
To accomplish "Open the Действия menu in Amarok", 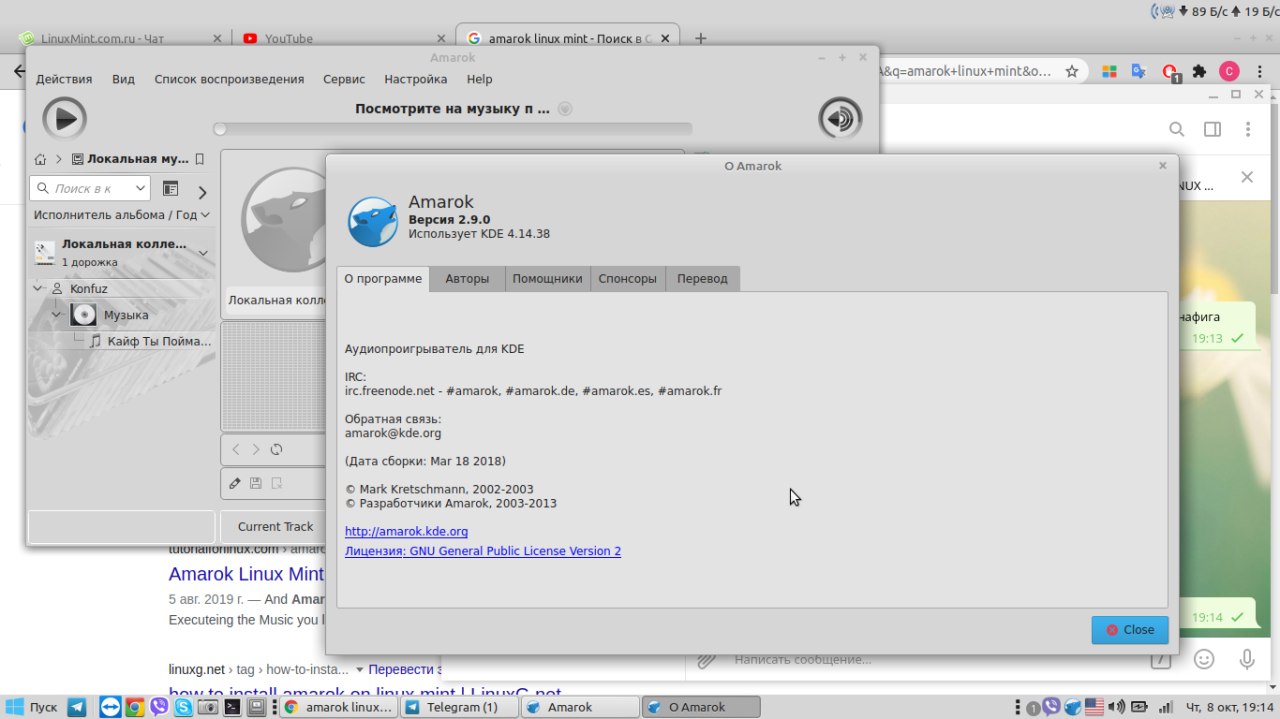I will tap(64, 79).
